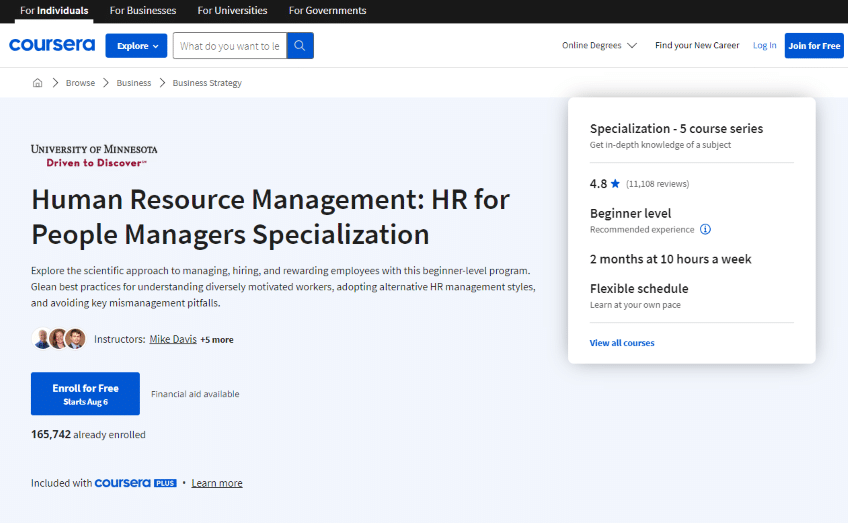
Task: Expand the Online Degrees dropdown
Action: pyautogui.click(x=599, y=45)
